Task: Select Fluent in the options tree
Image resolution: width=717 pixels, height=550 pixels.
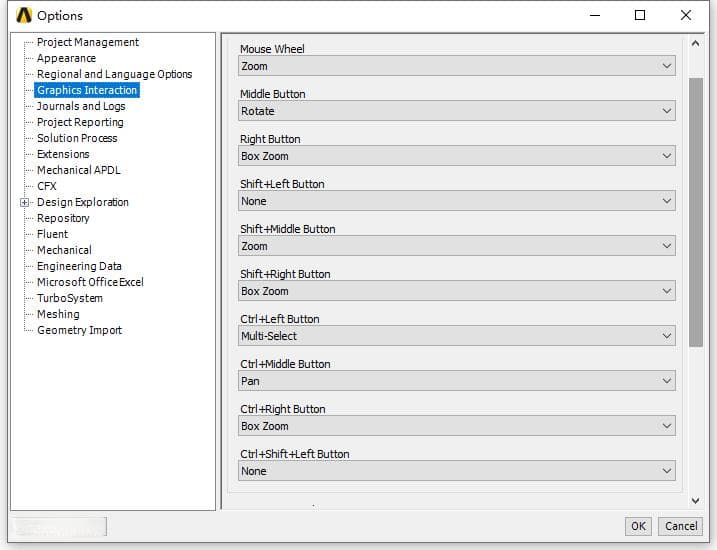Action: pos(53,234)
